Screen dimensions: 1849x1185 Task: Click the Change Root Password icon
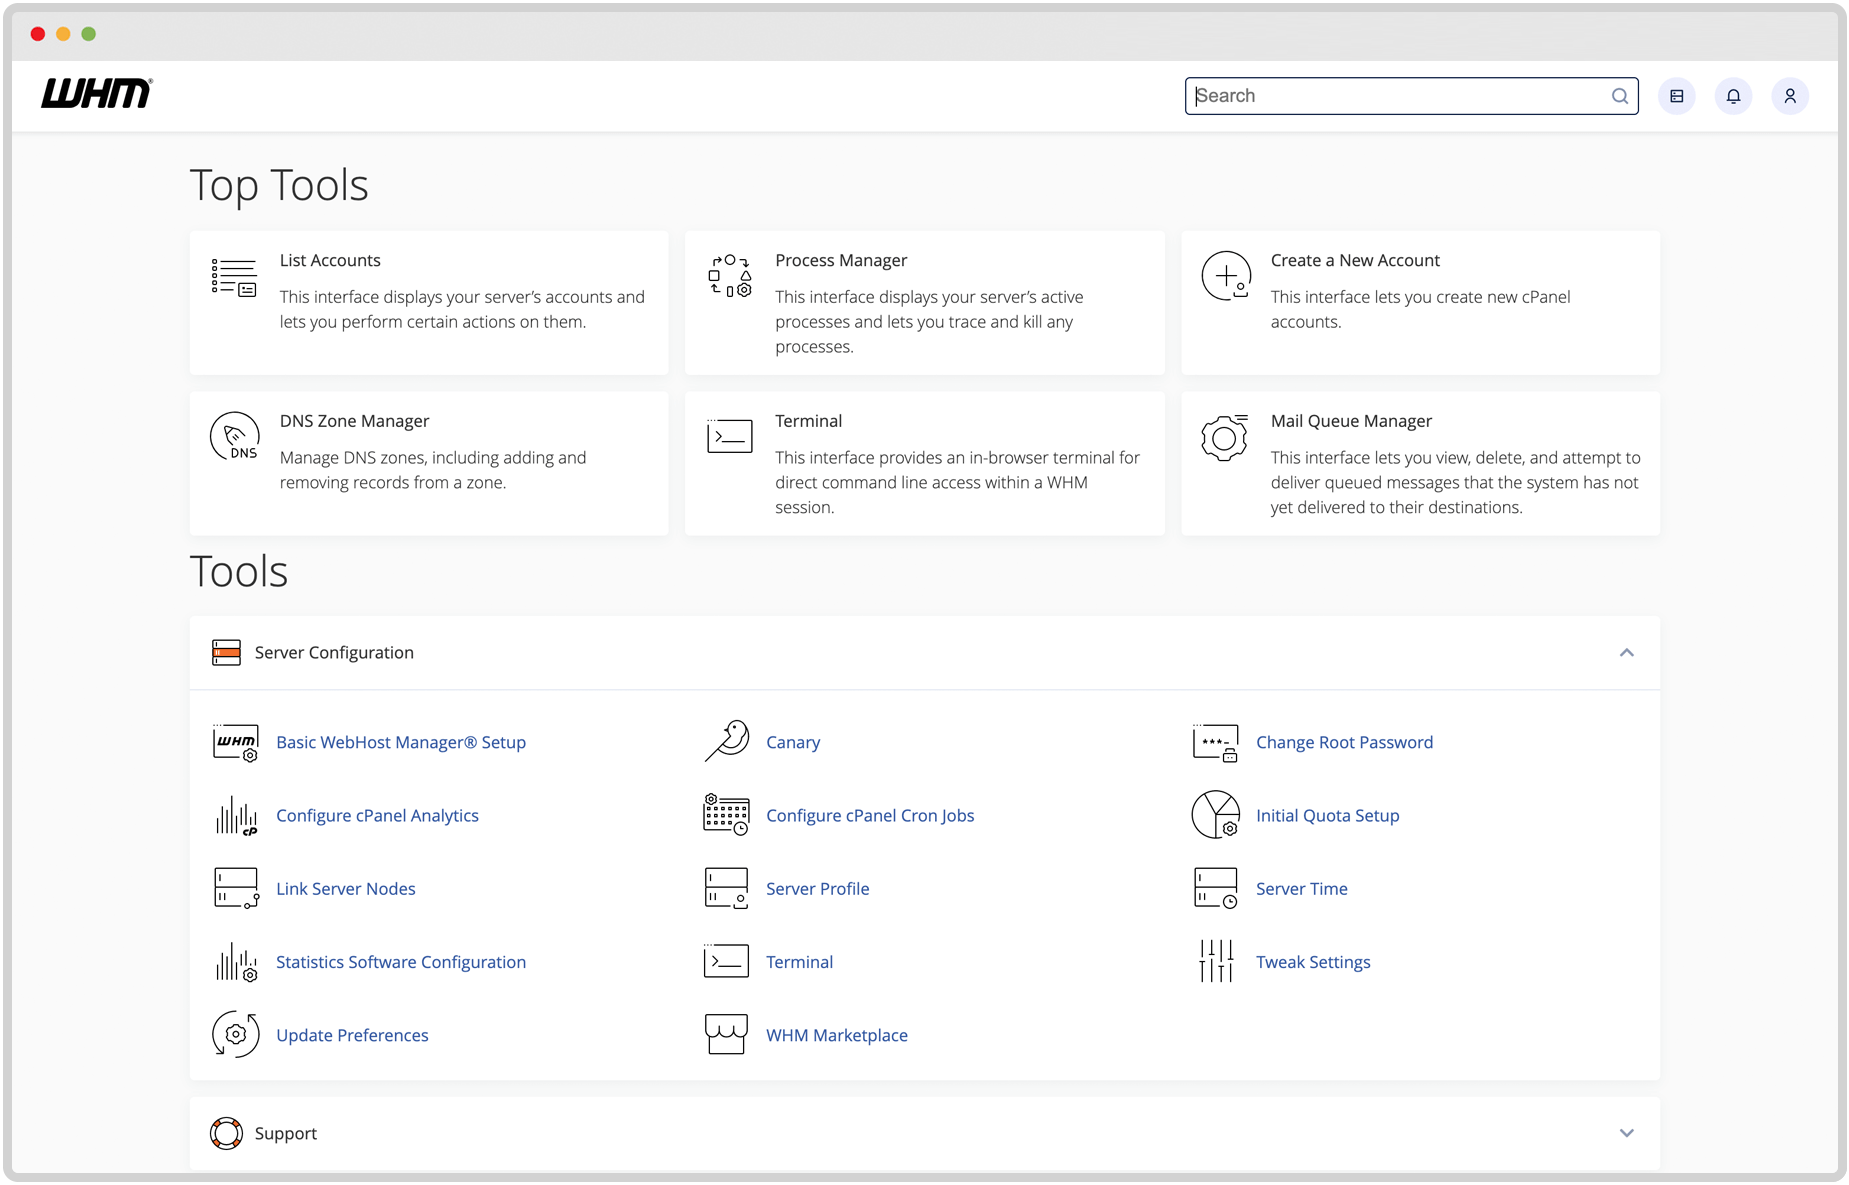coord(1216,743)
